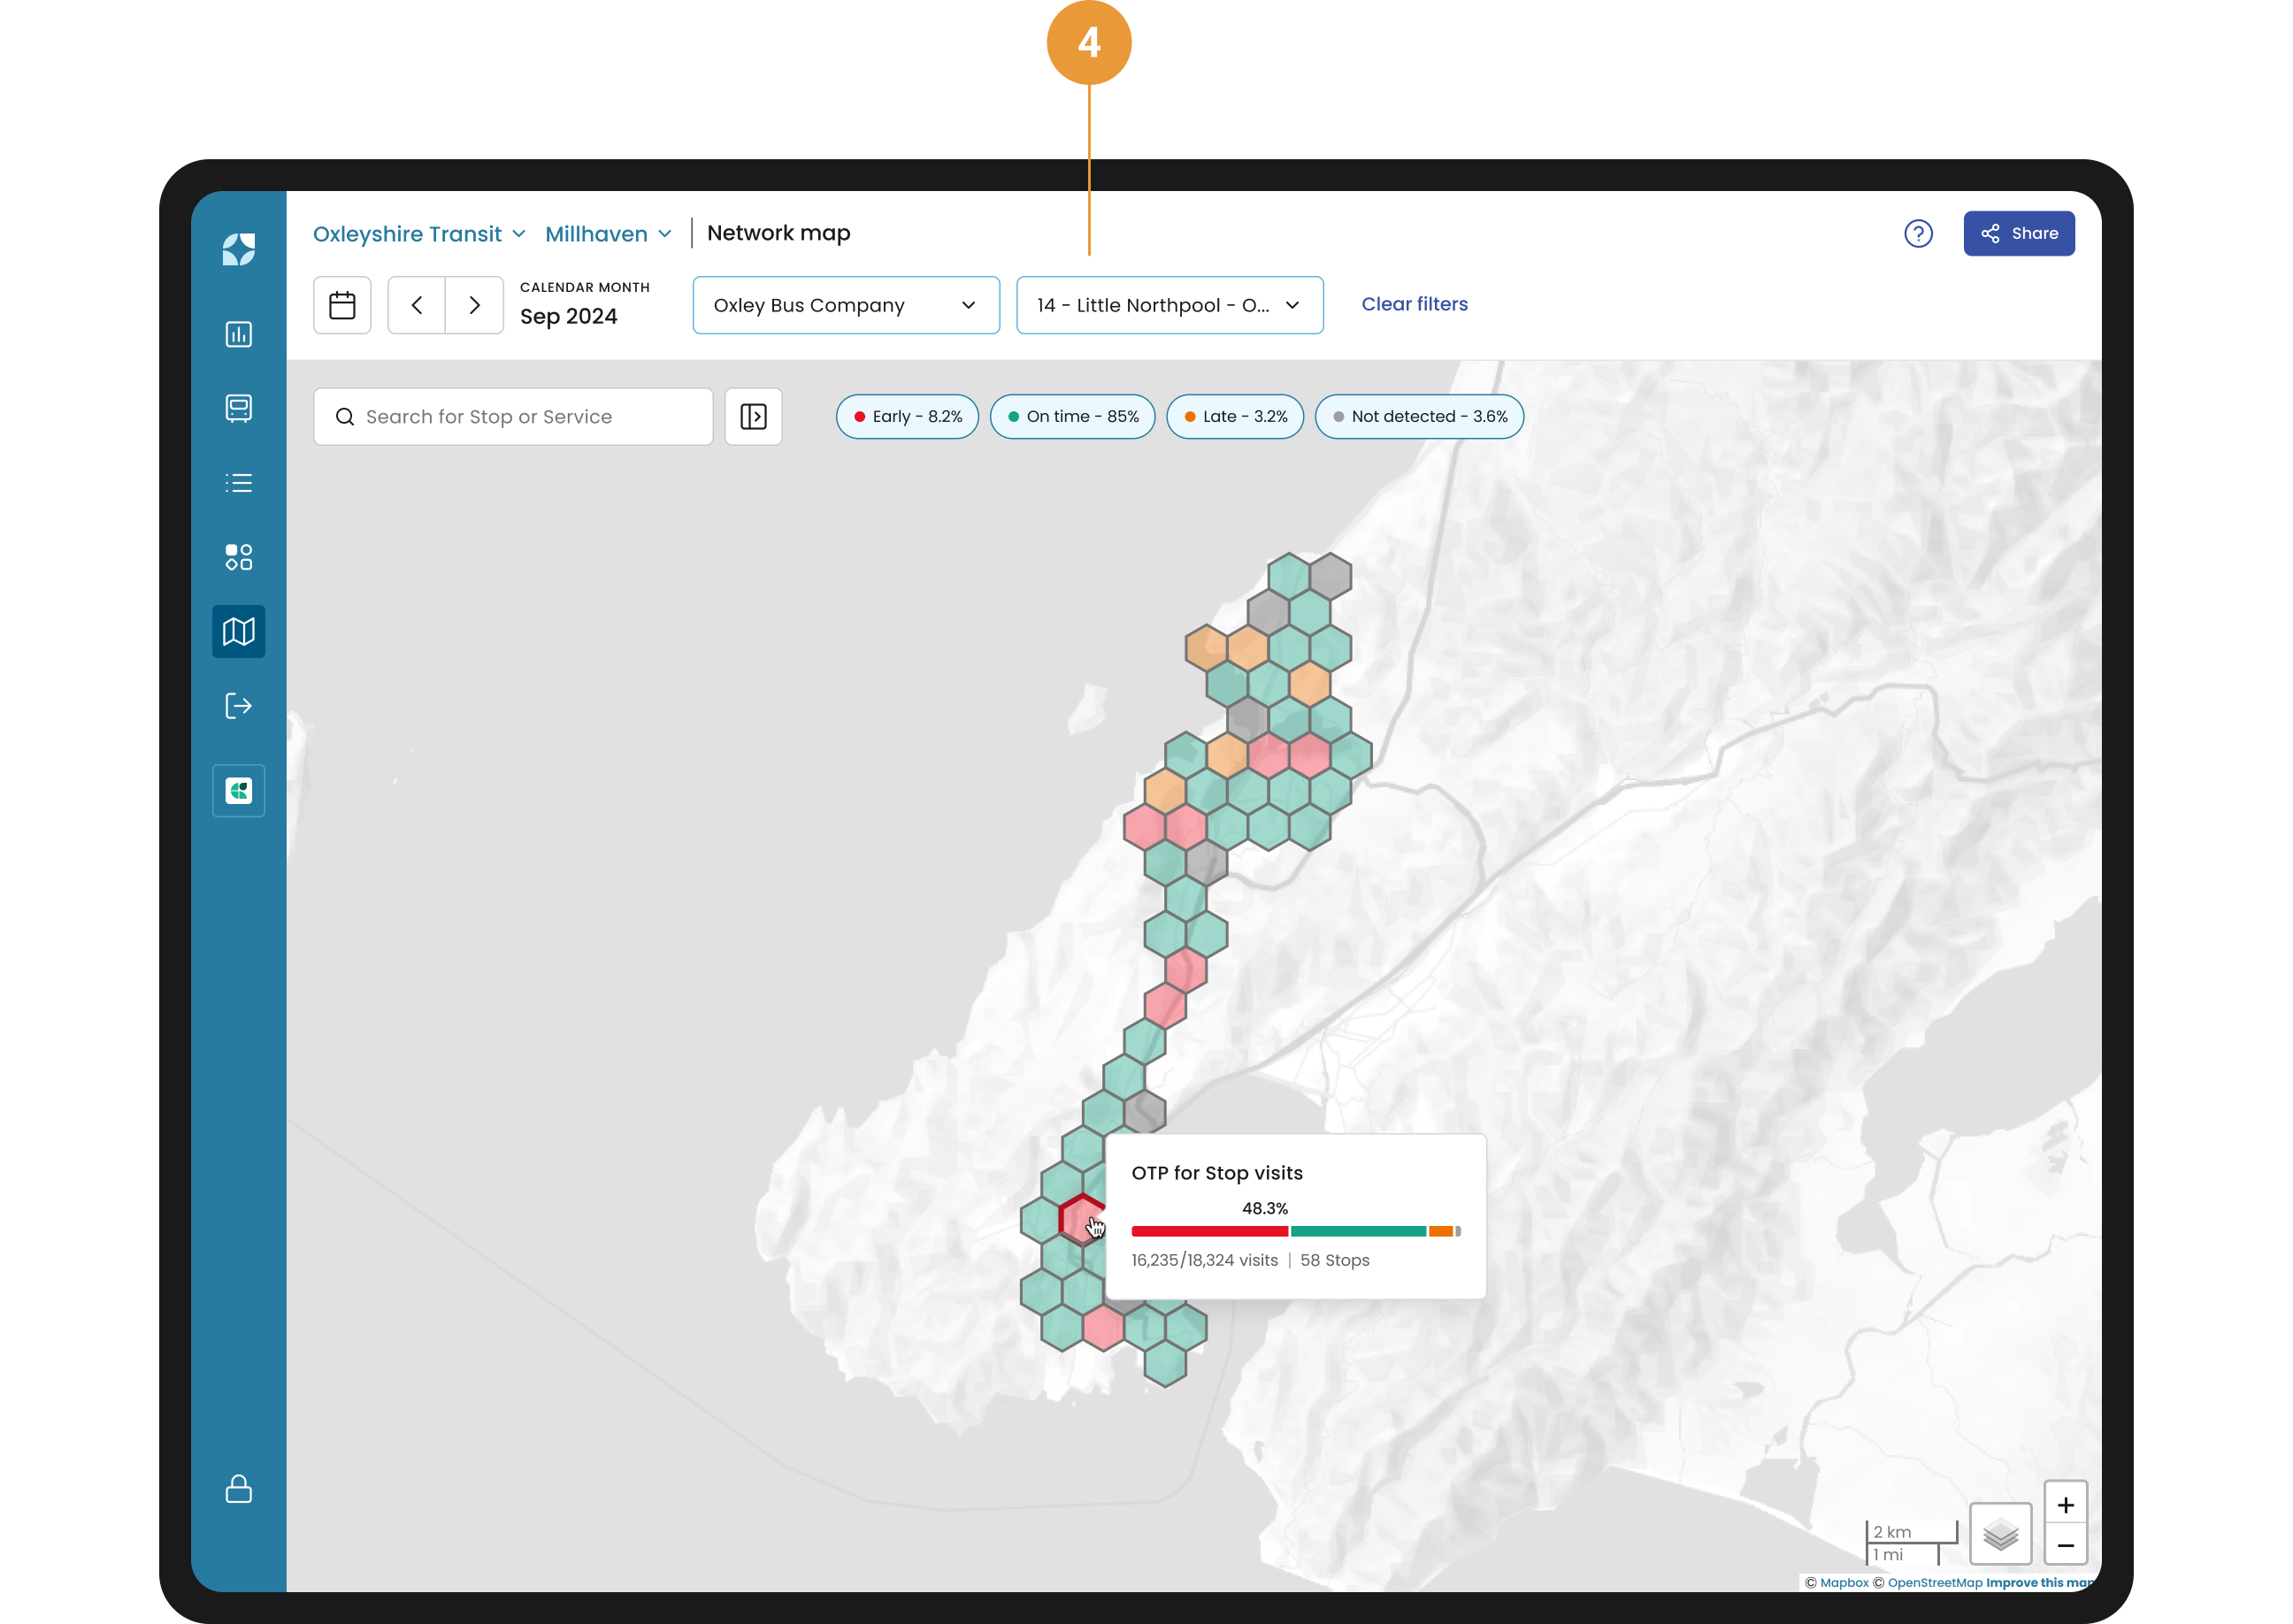Open the calendar date picker
Screen dimensions: 2293x1624
click(342, 305)
